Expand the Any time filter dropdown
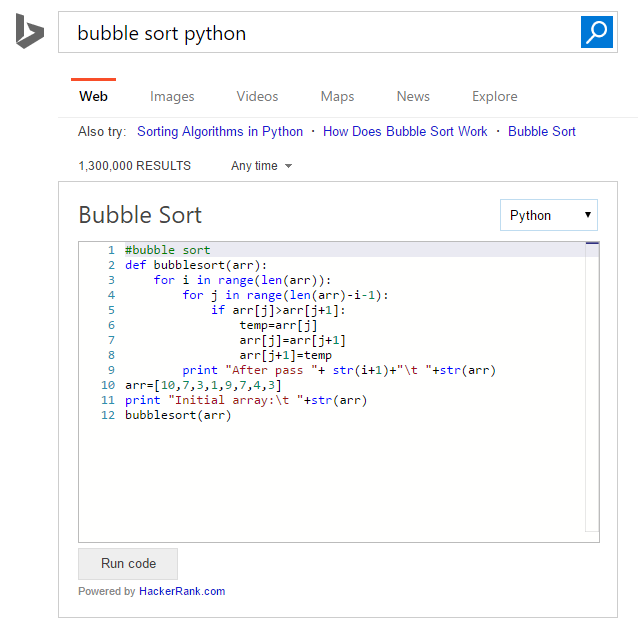The width and height of the screenshot is (638, 638). coord(262,166)
